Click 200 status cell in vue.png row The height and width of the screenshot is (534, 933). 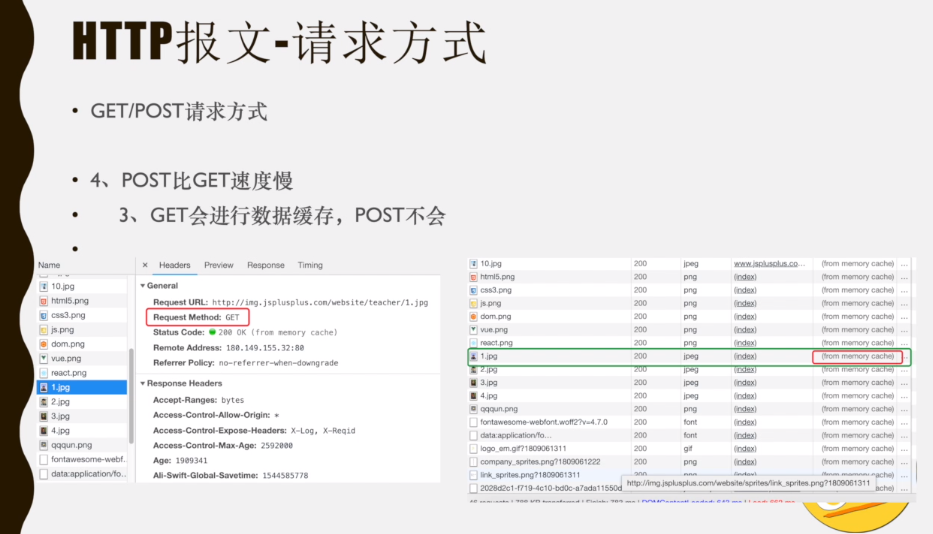click(x=640, y=329)
